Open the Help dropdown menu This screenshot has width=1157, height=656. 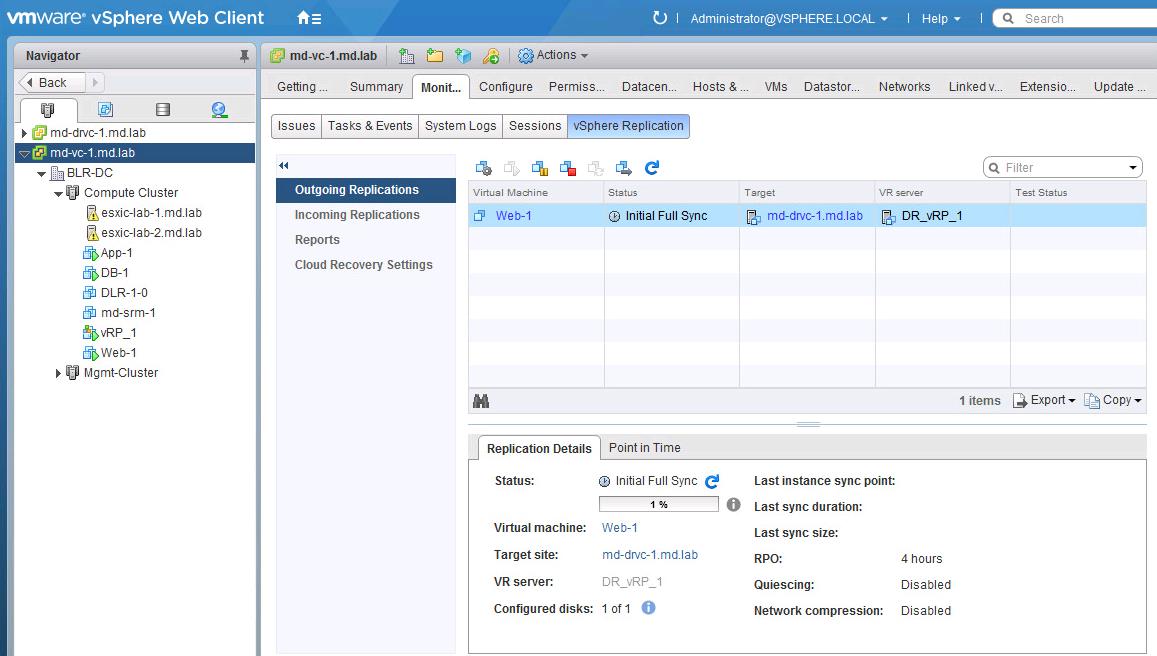941,18
